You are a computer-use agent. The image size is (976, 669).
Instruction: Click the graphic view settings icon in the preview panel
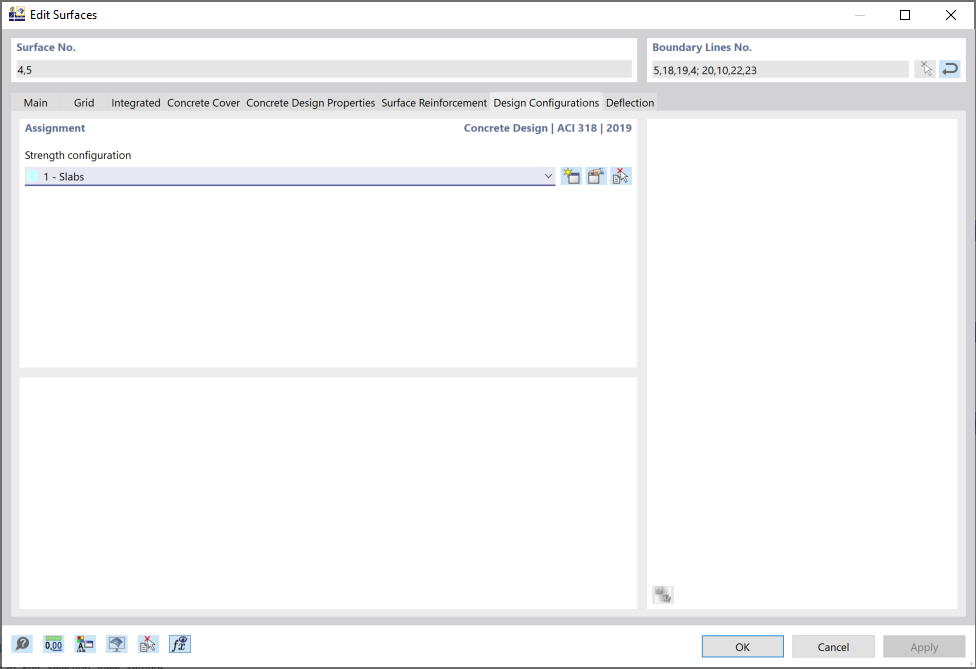coord(663,594)
